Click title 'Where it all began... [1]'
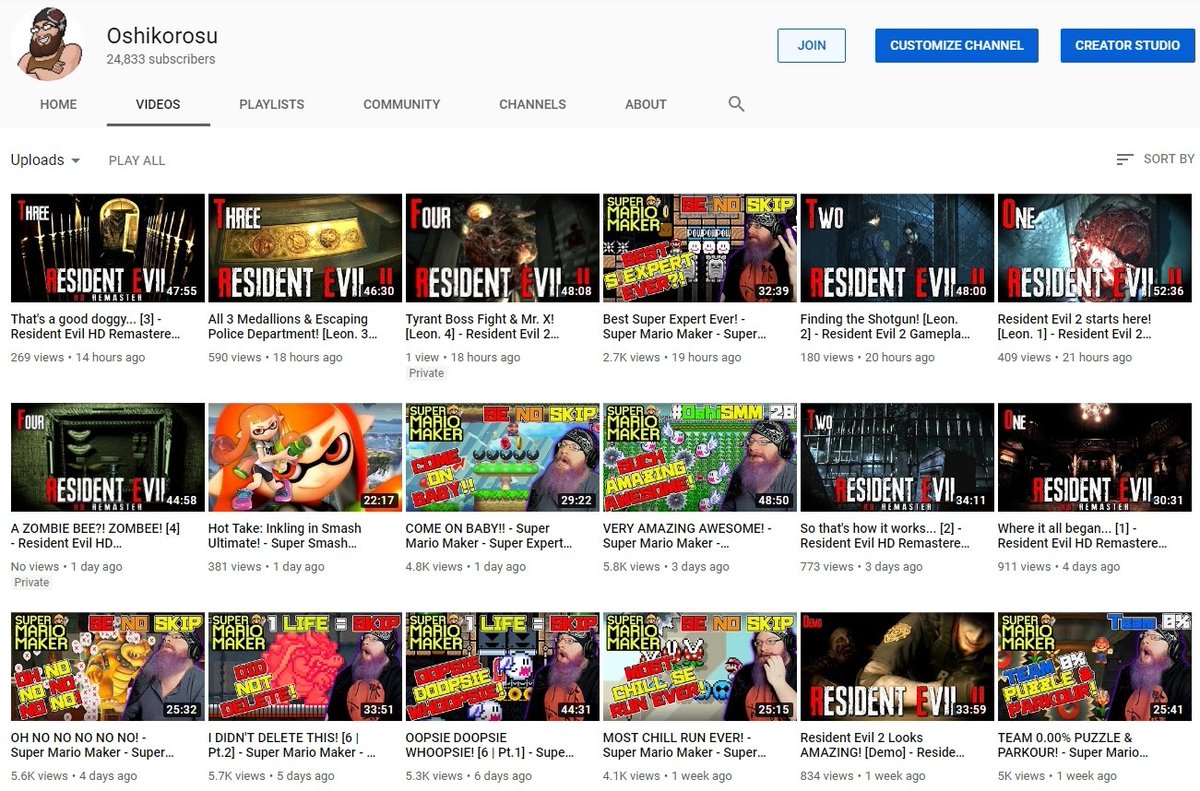This screenshot has height=791, width=1200. (x=1082, y=536)
